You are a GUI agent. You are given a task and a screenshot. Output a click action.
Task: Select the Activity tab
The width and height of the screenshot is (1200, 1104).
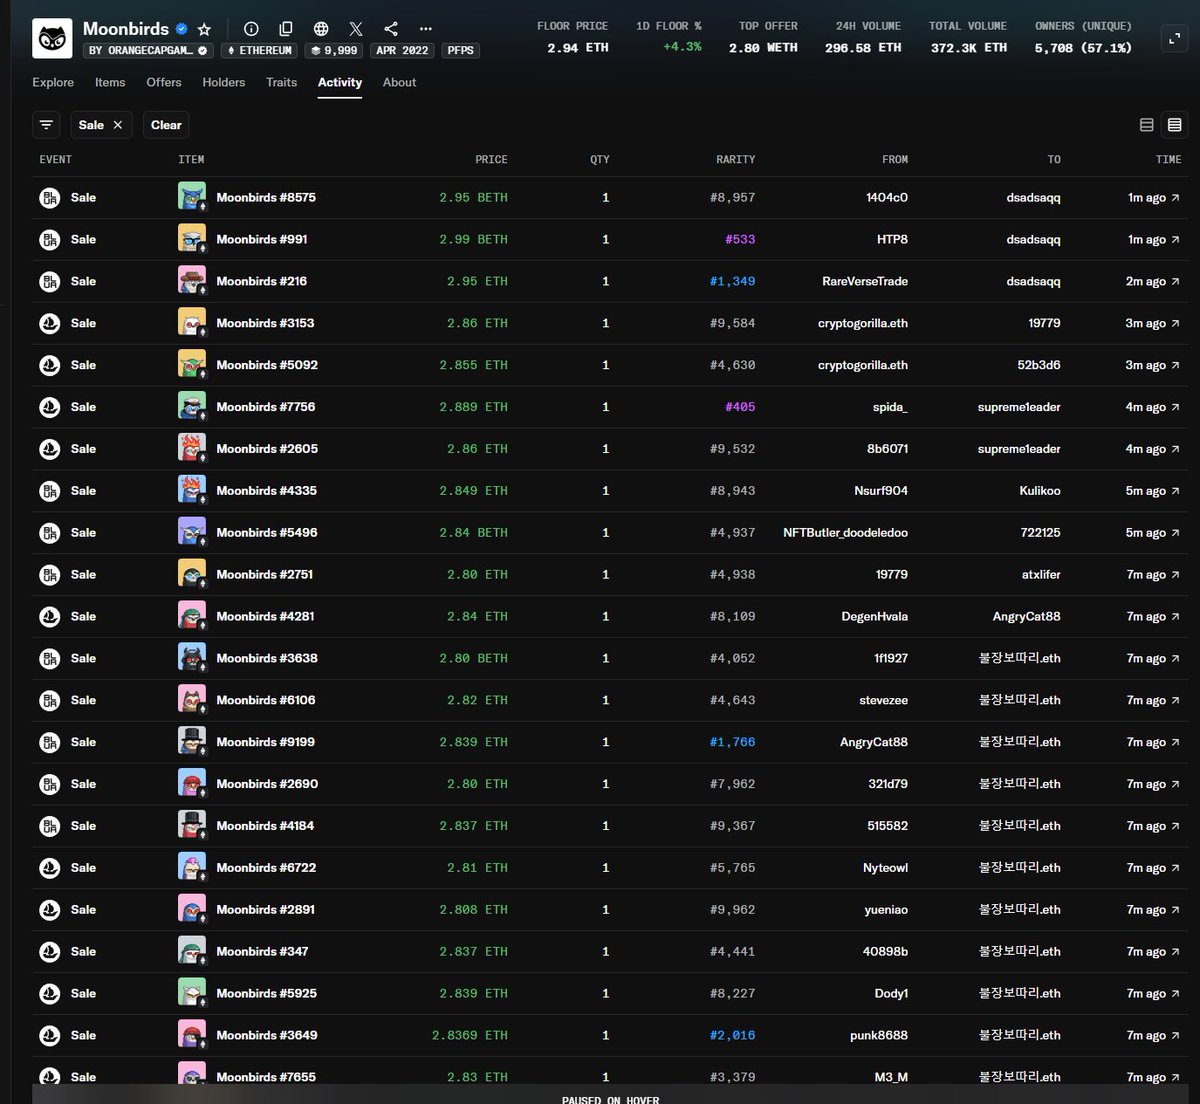tap(340, 82)
